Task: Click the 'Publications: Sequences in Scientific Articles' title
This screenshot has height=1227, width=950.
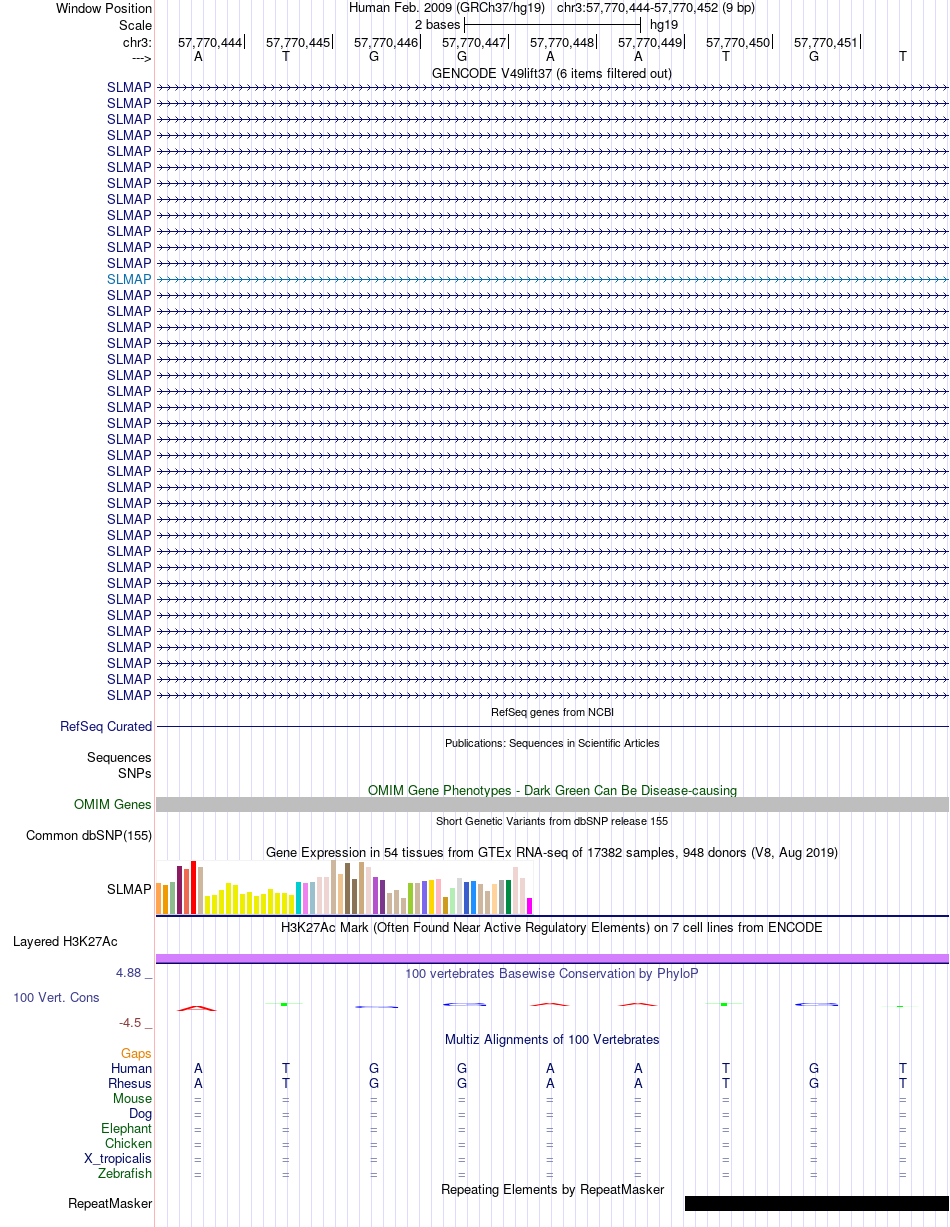Action: [552, 743]
